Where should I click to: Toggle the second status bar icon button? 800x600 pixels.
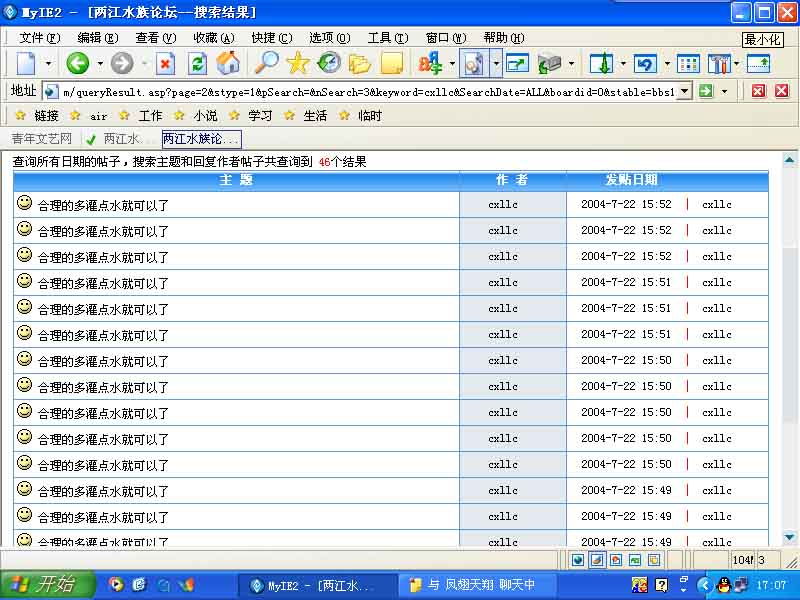point(596,560)
